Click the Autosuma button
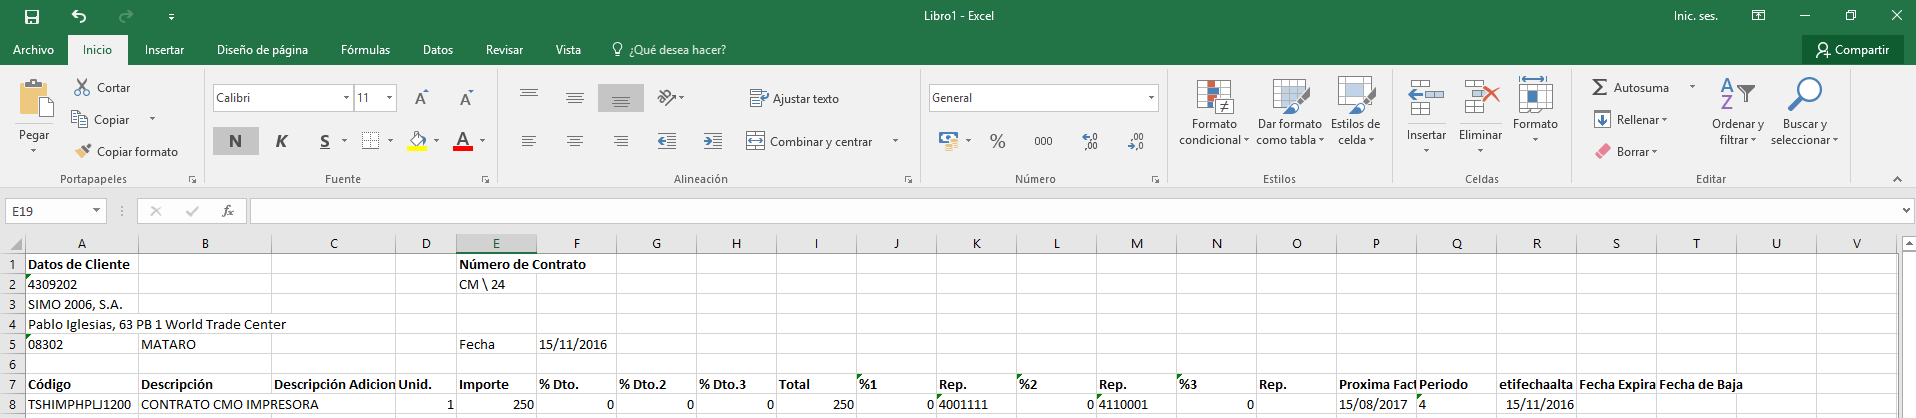This screenshot has width=1916, height=418. click(x=1630, y=88)
